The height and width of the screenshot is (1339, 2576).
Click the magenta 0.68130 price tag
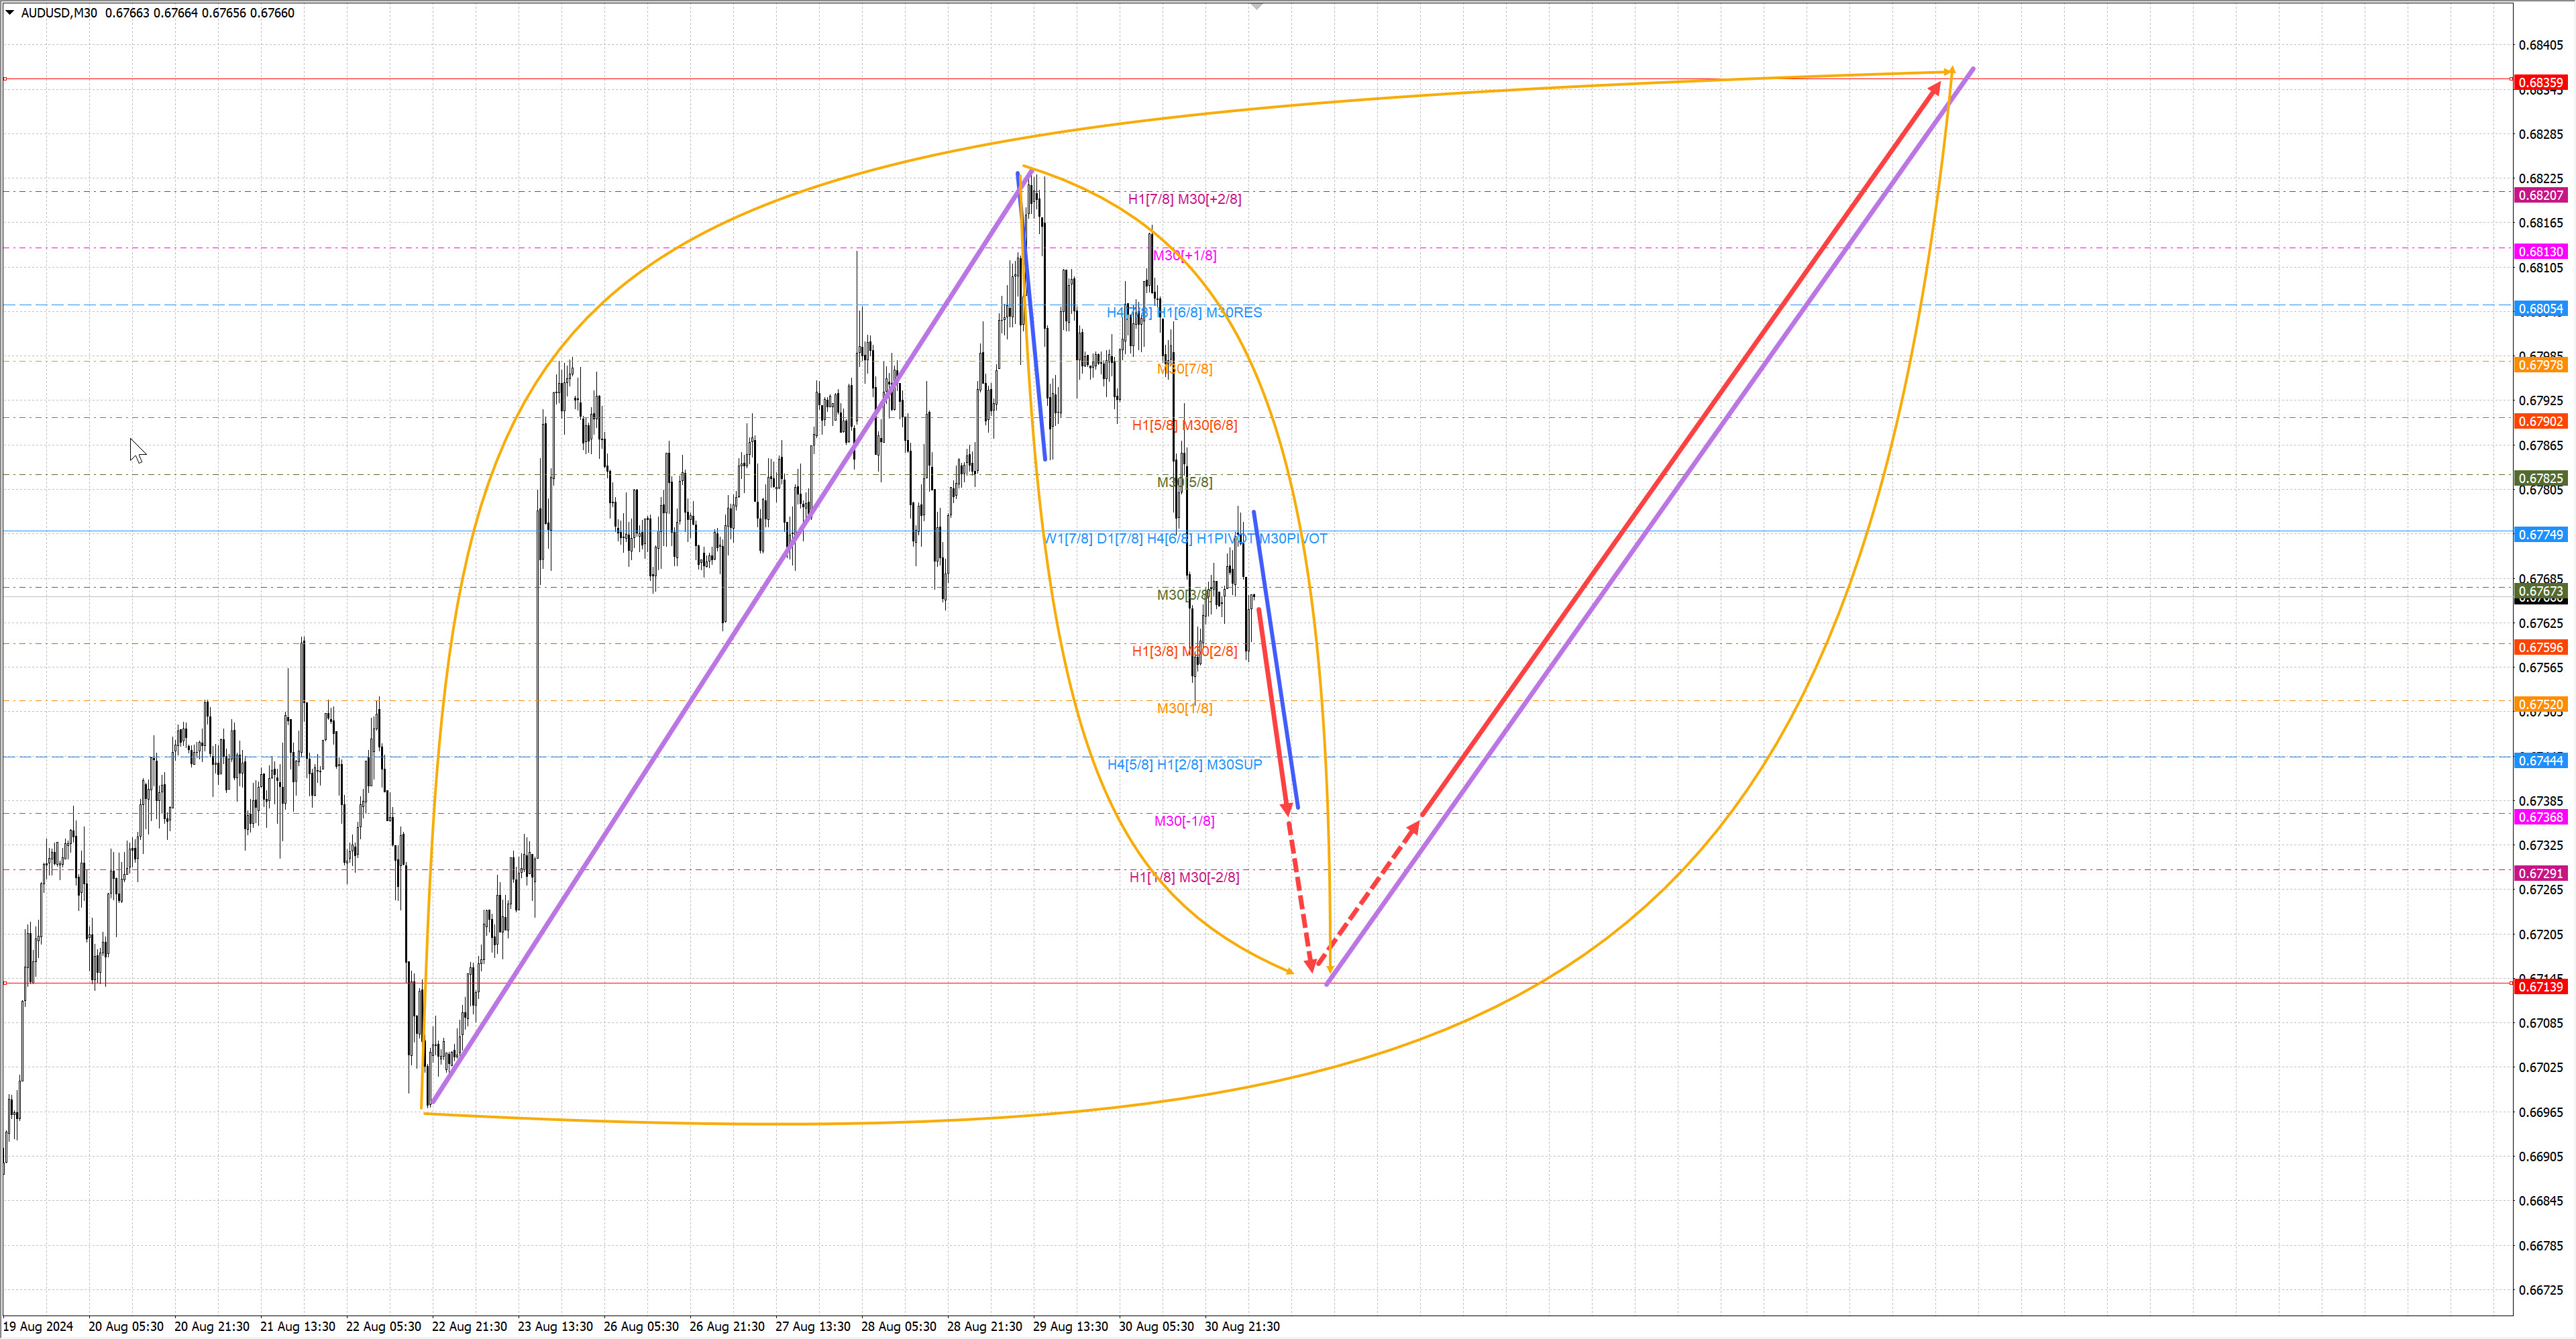tap(2540, 252)
